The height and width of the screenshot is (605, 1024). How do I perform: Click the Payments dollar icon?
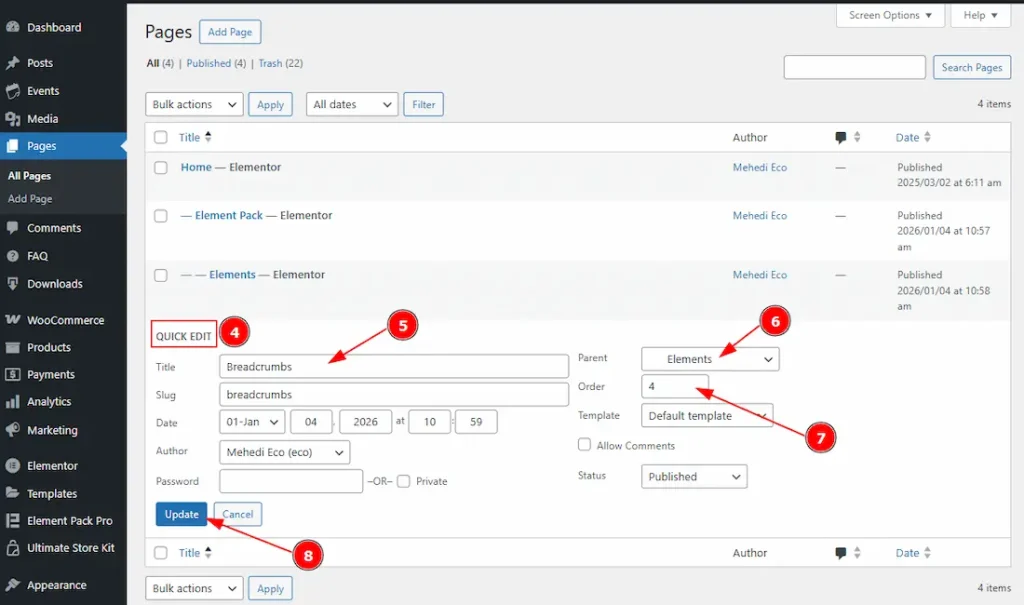click(x=12, y=374)
